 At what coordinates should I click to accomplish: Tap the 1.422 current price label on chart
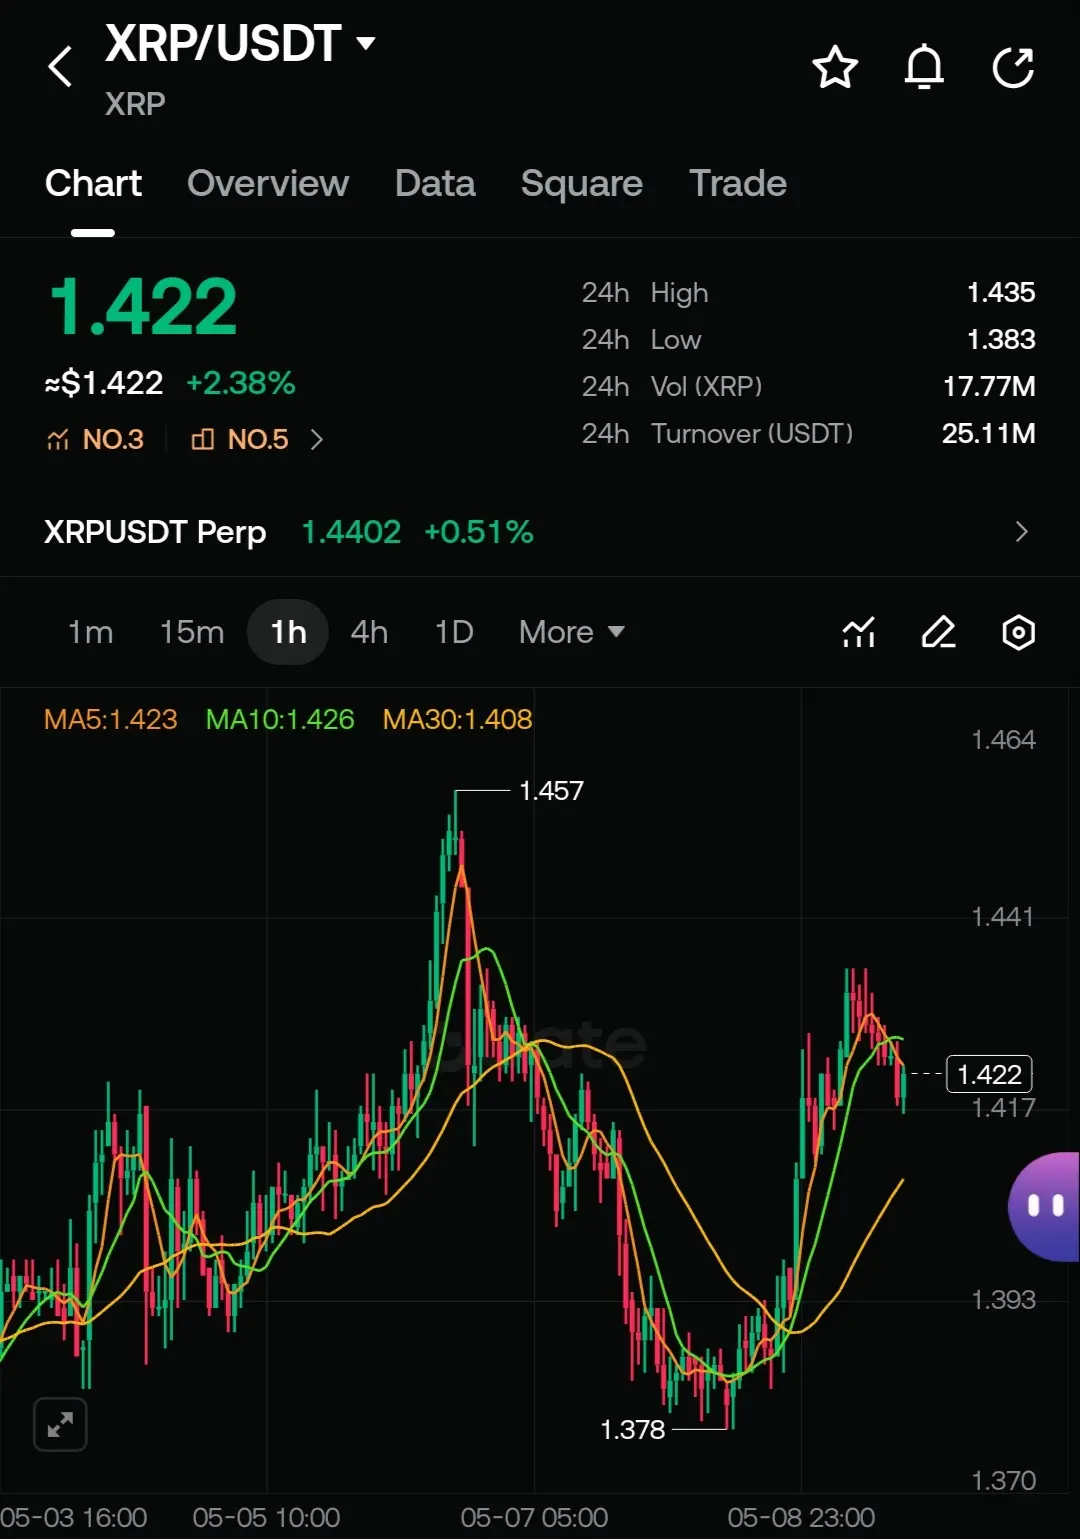point(989,1074)
